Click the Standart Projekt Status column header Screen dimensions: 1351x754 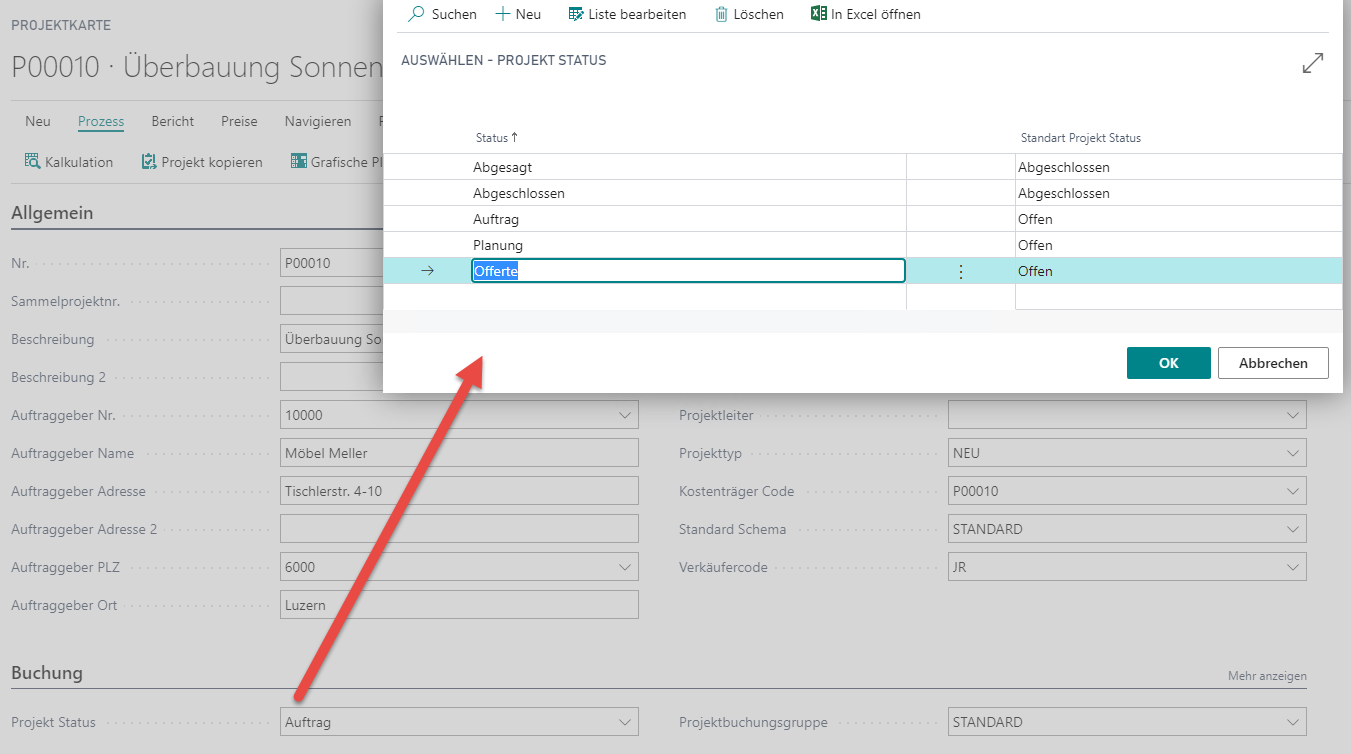point(1080,138)
